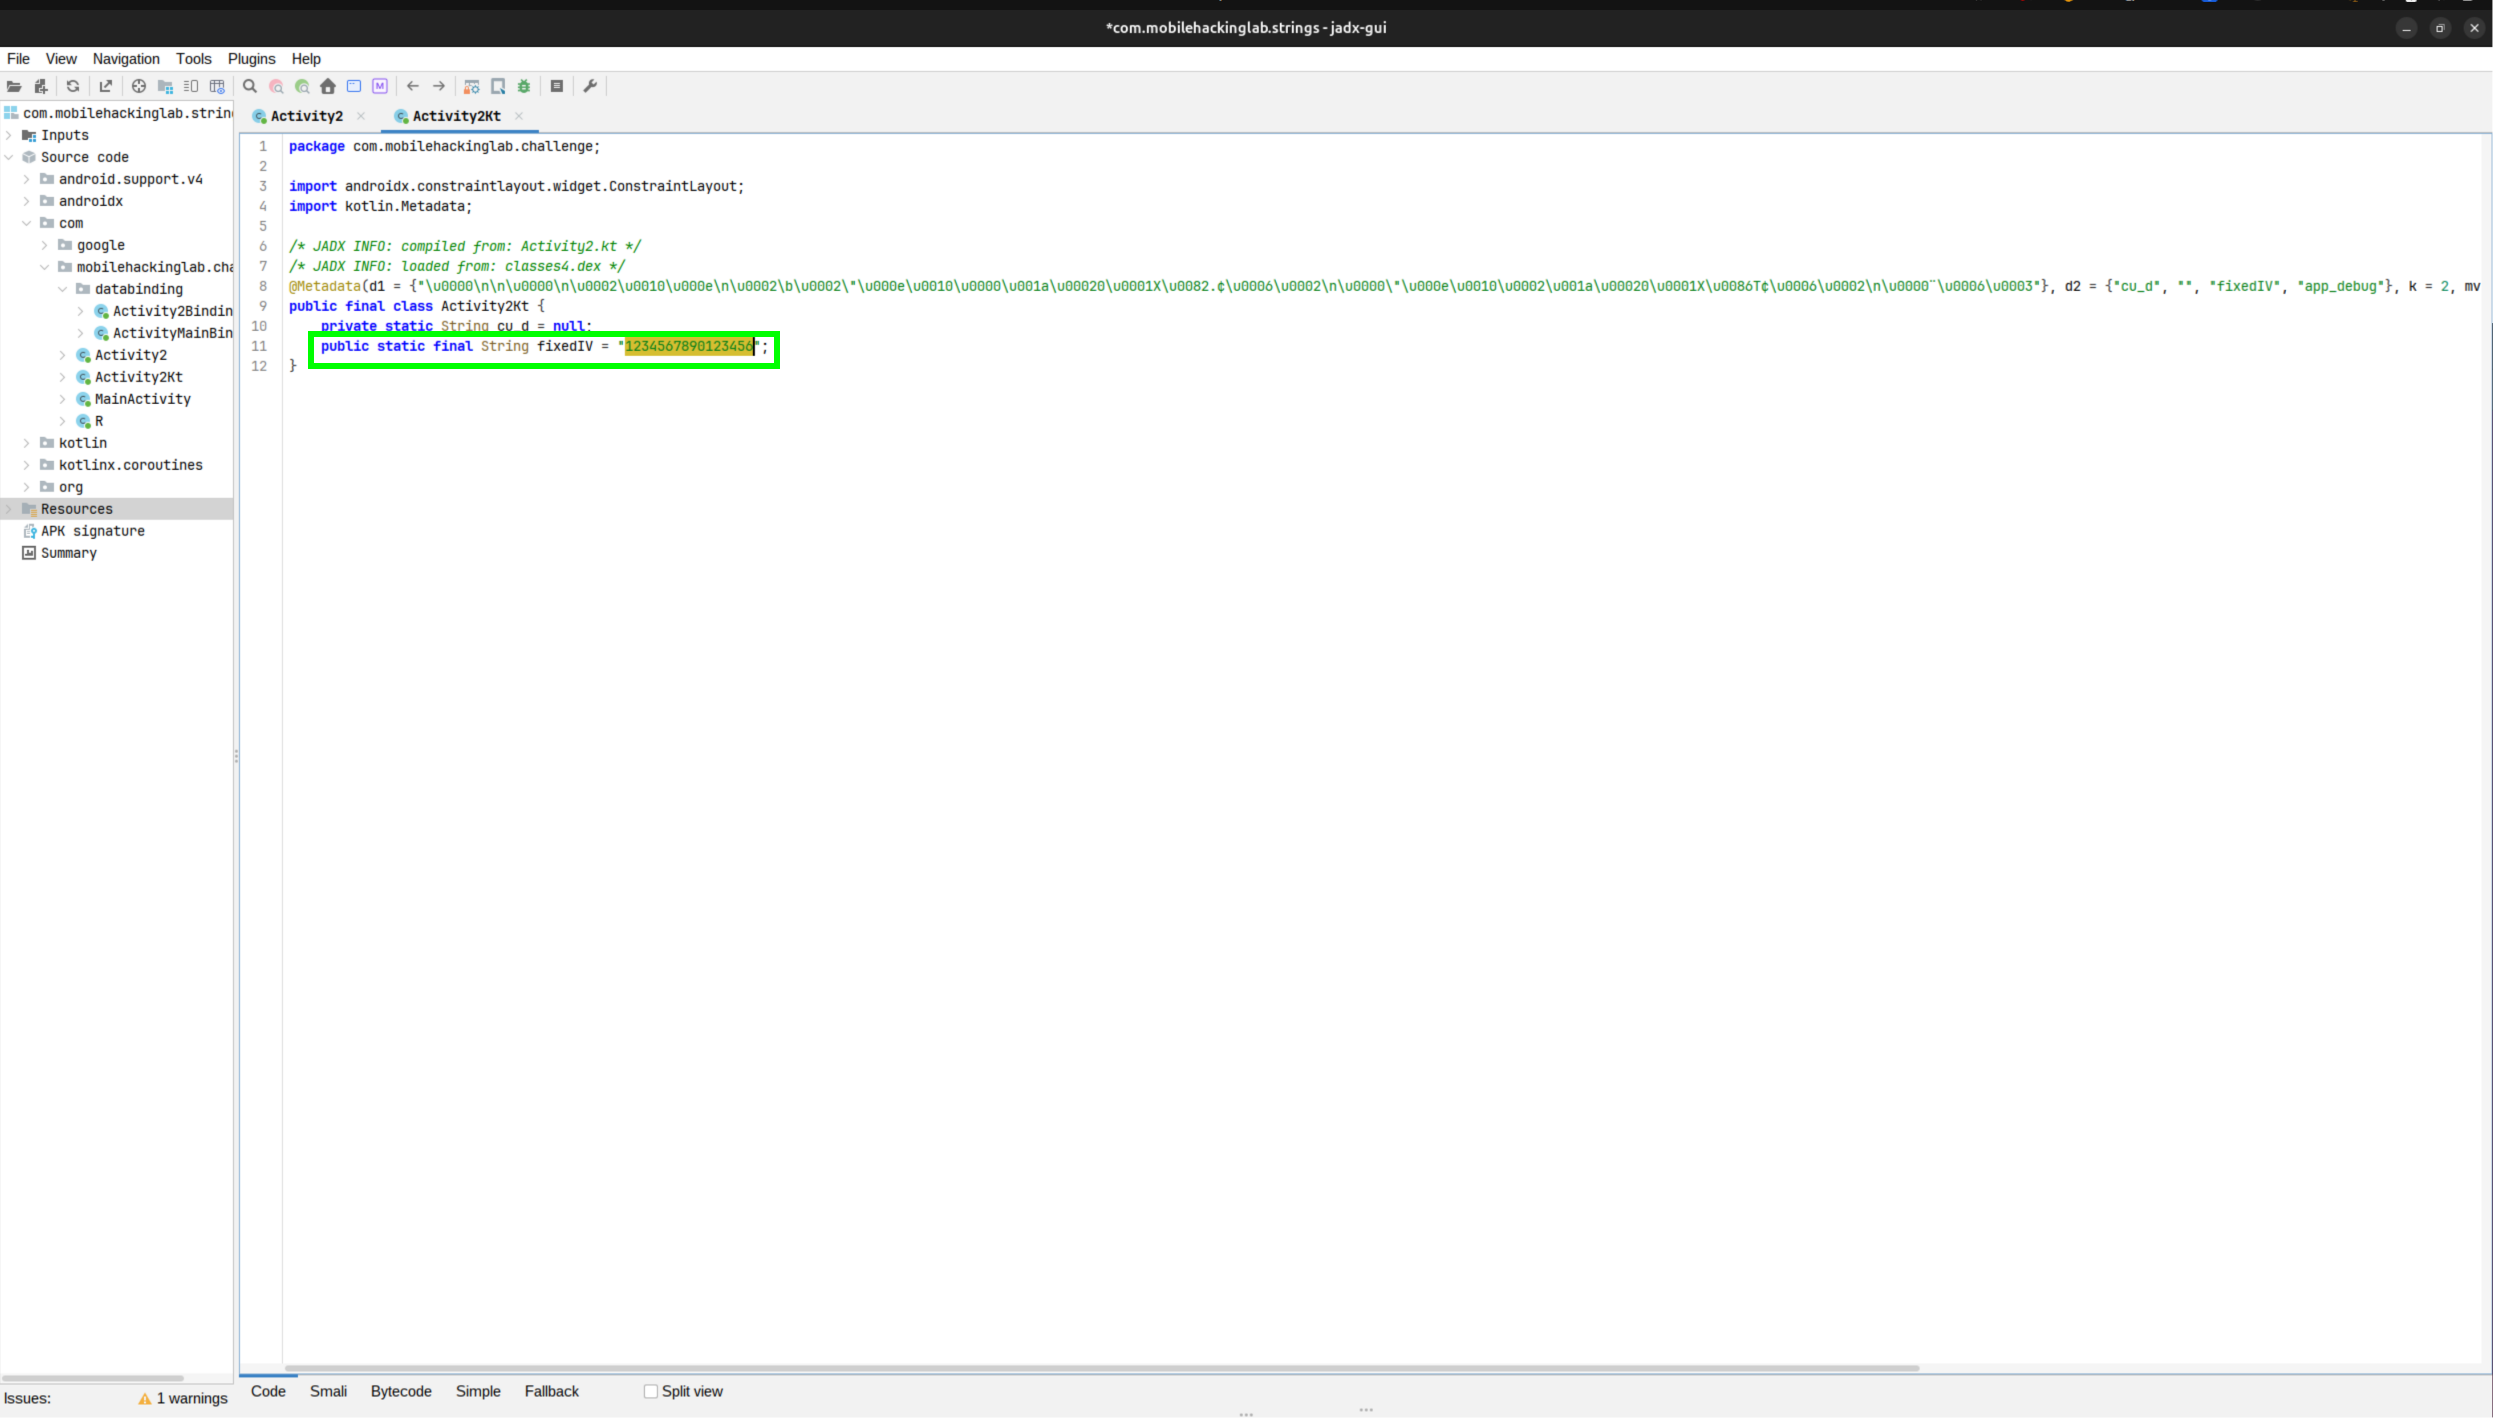Close the Activity2Kt tab

click(519, 116)
